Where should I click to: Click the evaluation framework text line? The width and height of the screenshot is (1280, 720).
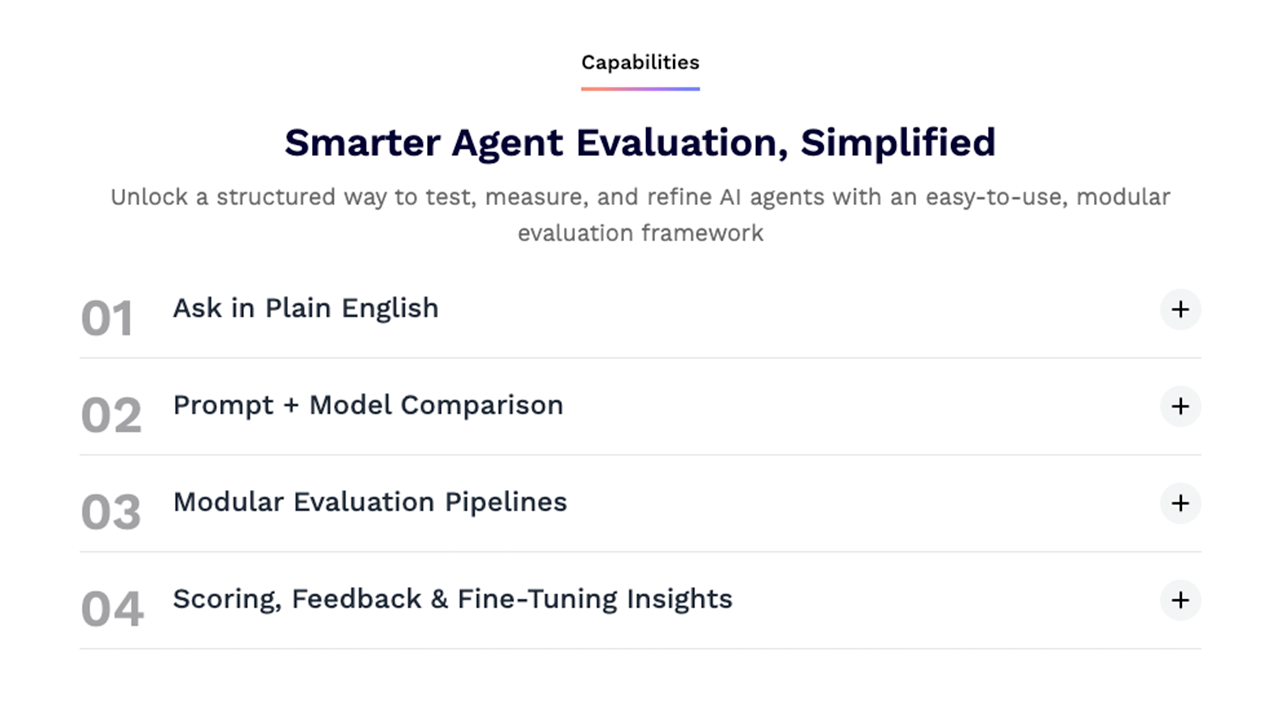coord(640,233)
